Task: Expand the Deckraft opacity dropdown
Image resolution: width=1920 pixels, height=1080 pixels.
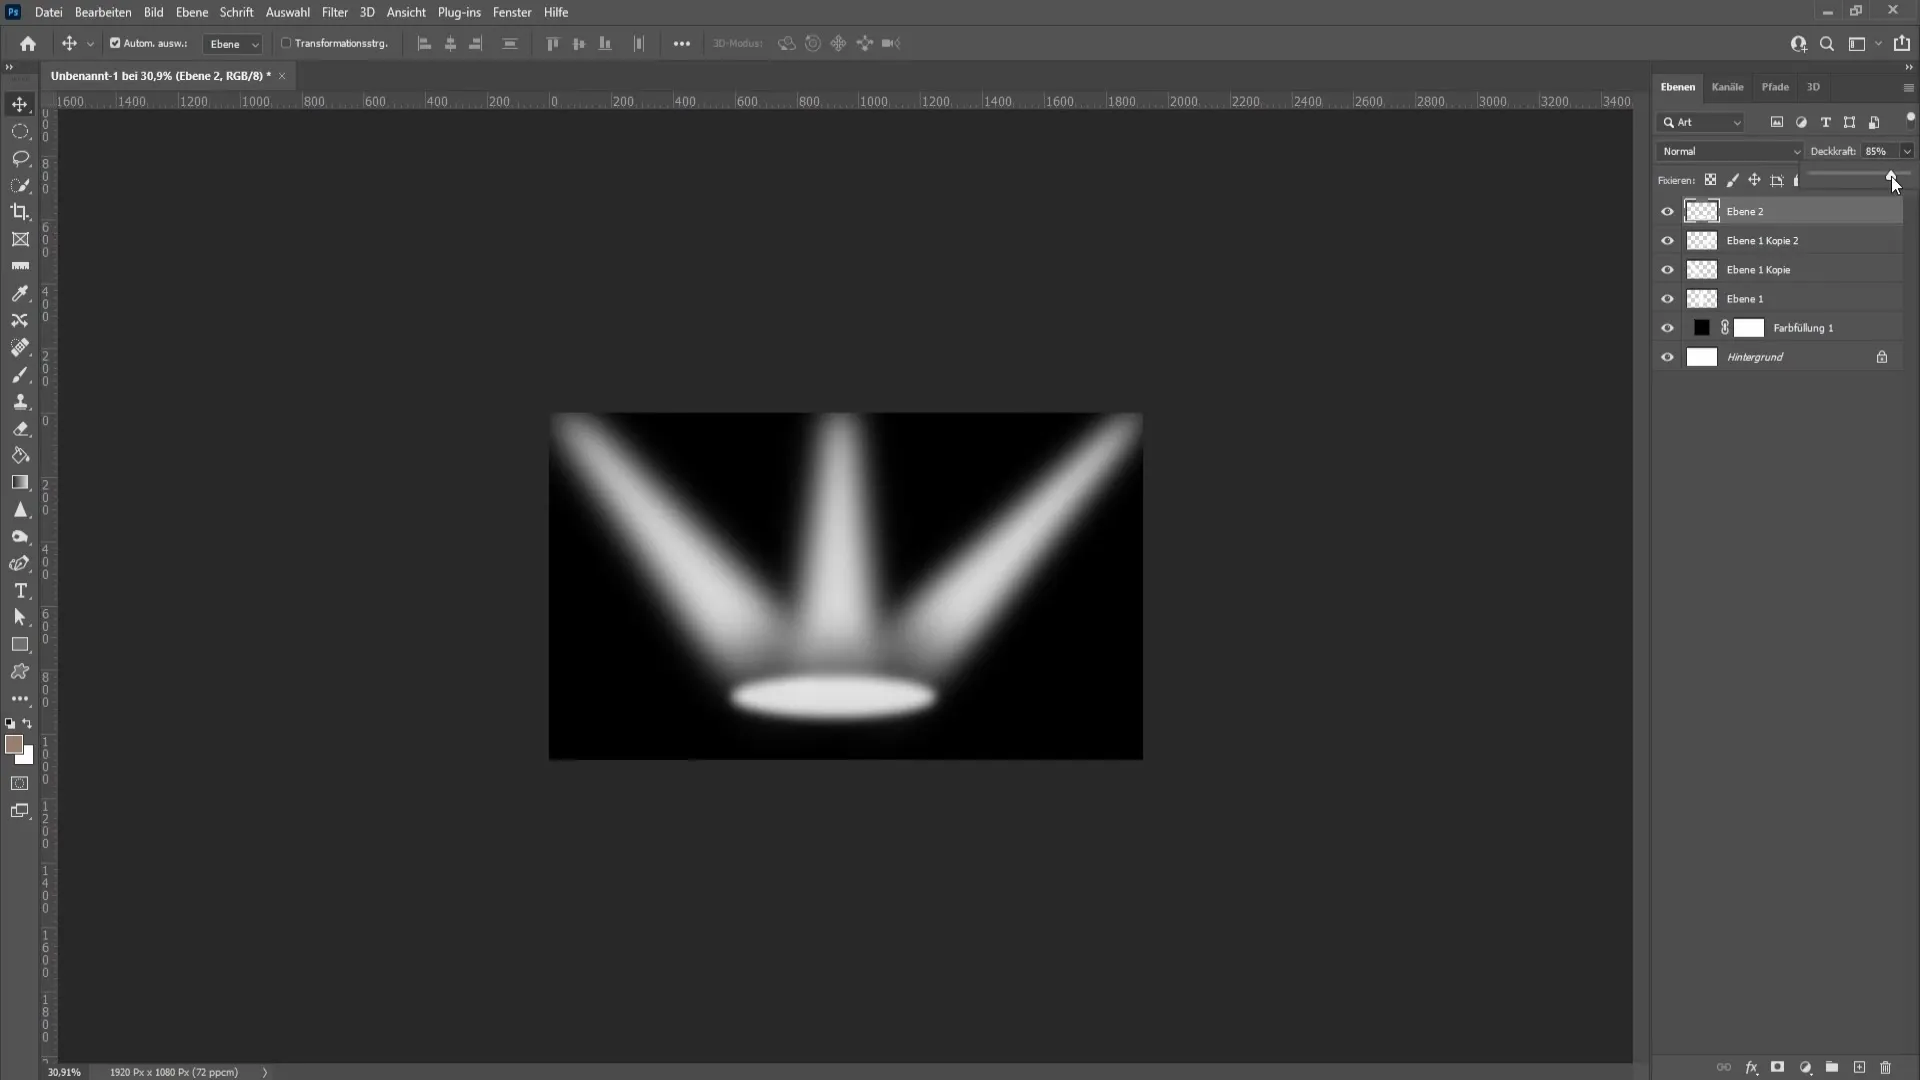Action: (1907, 150)
